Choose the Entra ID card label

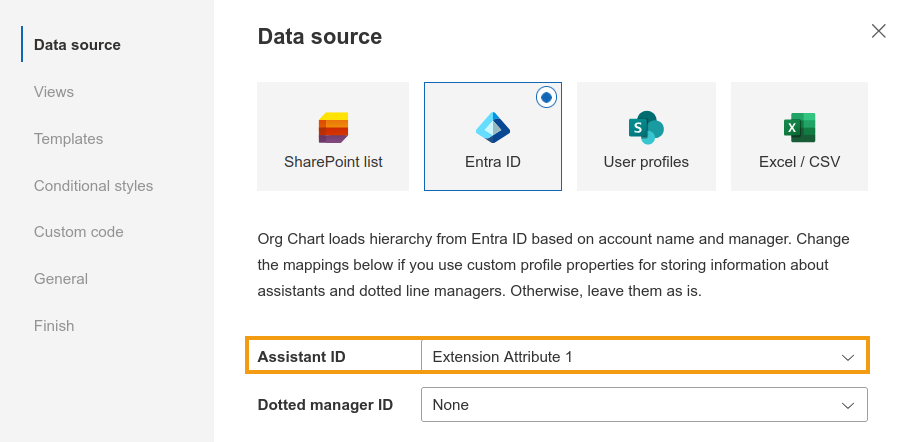[493, 162]
